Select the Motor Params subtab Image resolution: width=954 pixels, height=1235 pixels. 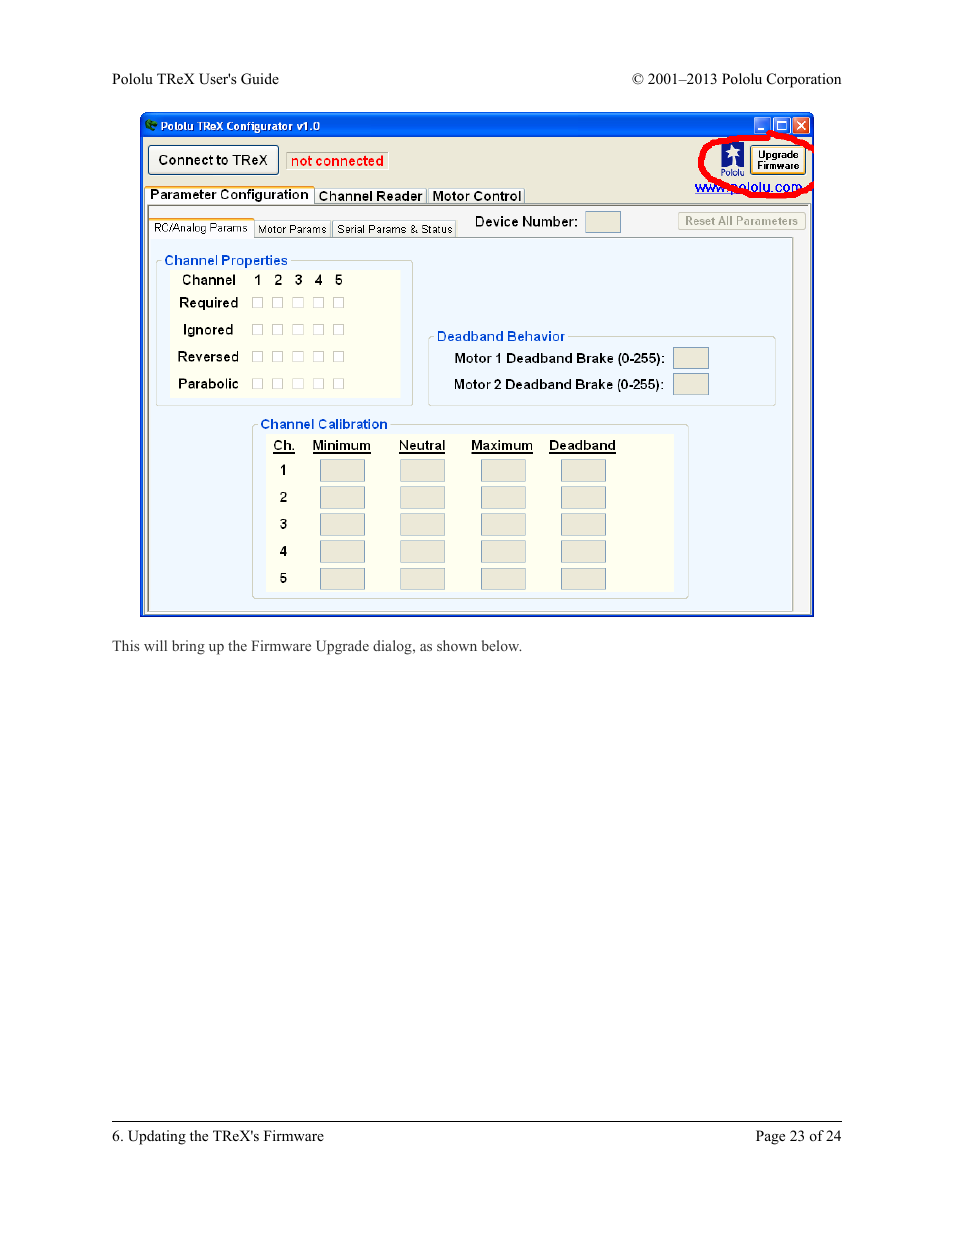pos(292,229)
